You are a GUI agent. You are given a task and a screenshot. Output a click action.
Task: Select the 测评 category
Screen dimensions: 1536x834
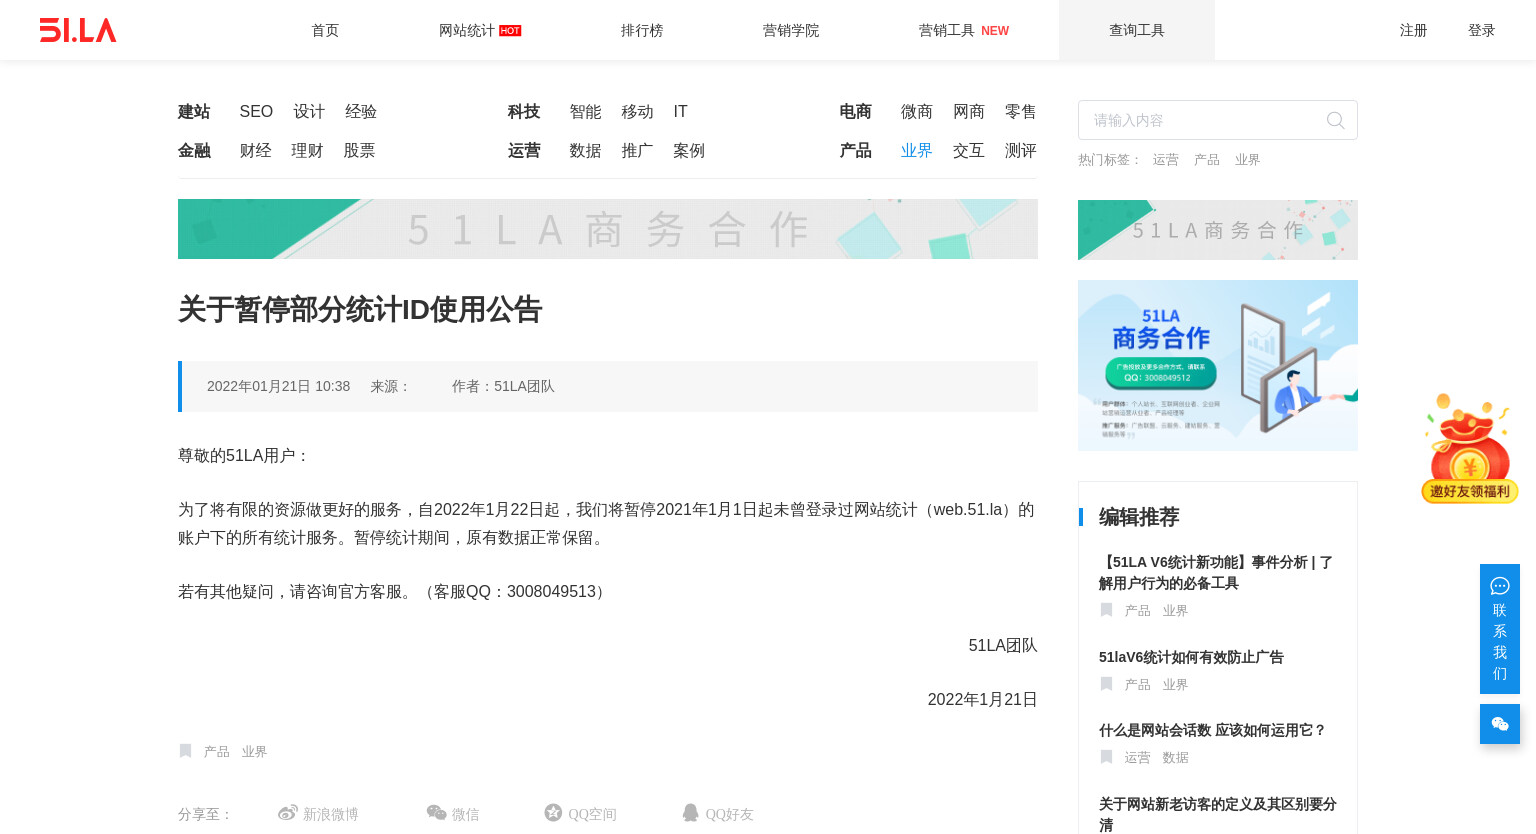click(1021, 150)
